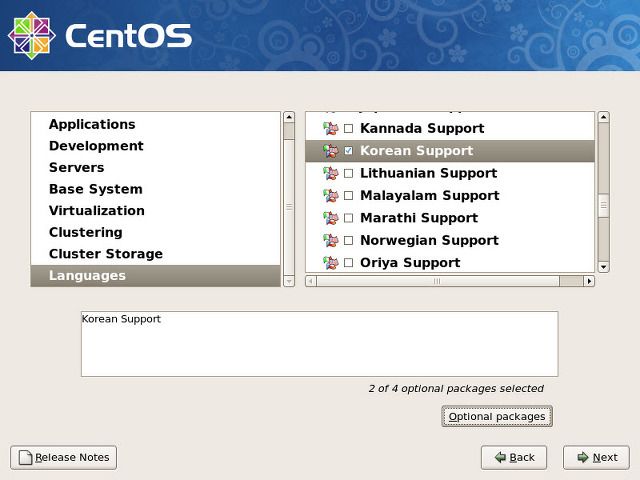Click the language list scroll-down arrow

(x=604, y=267)
